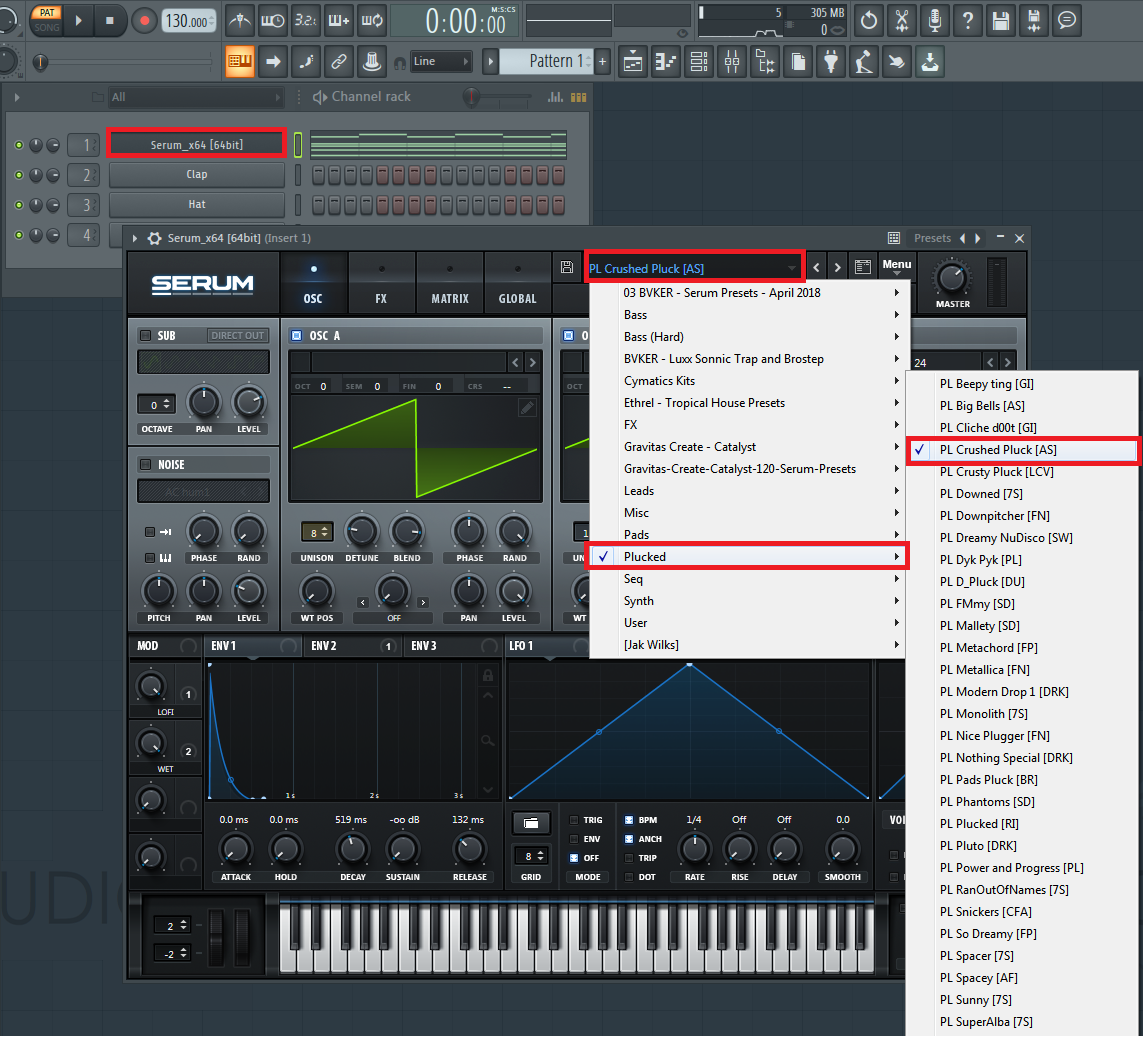This screenshot has width=1143, height=1039.
Task: Toggle the 3-2-1 countdown before recording
Action: 305,20
